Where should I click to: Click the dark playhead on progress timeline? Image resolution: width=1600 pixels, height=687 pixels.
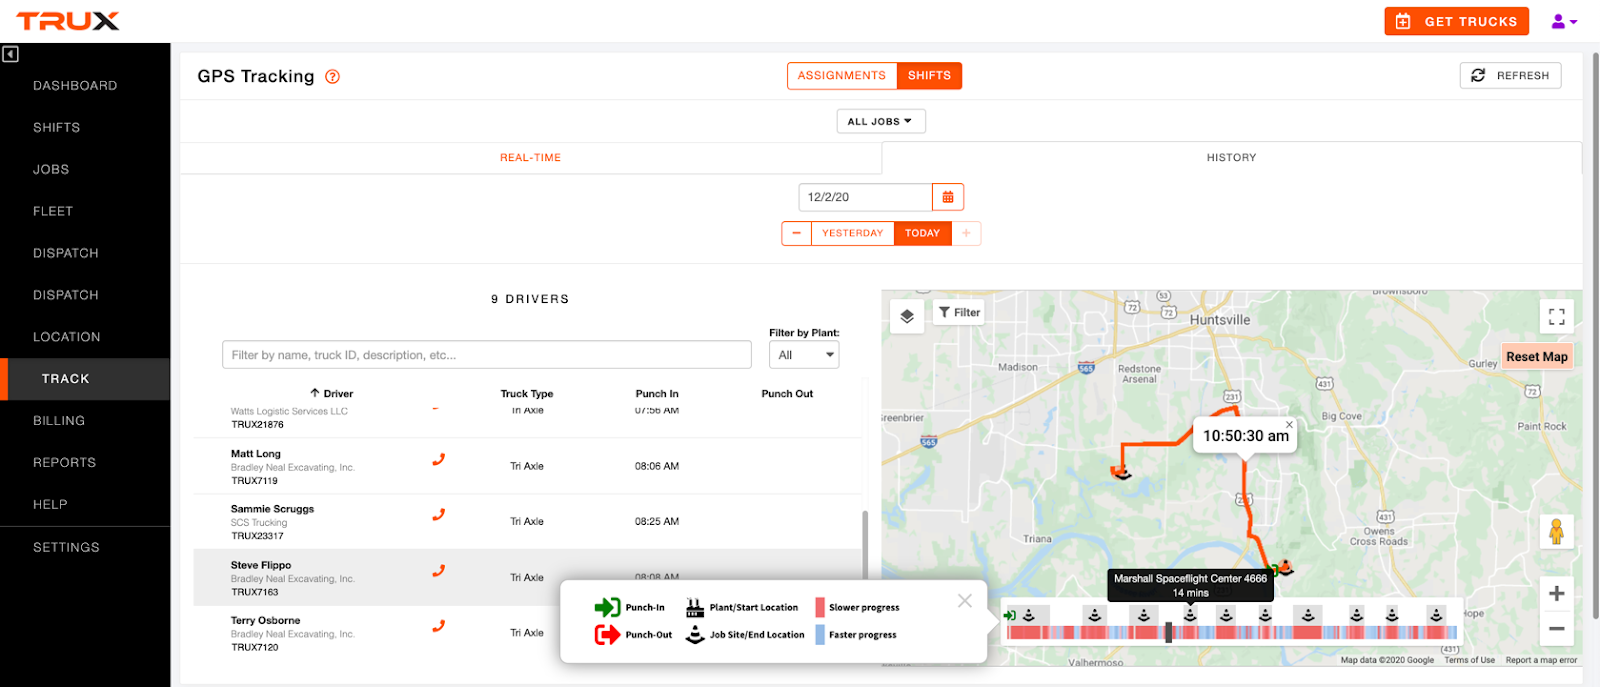tap(1168, 632)
